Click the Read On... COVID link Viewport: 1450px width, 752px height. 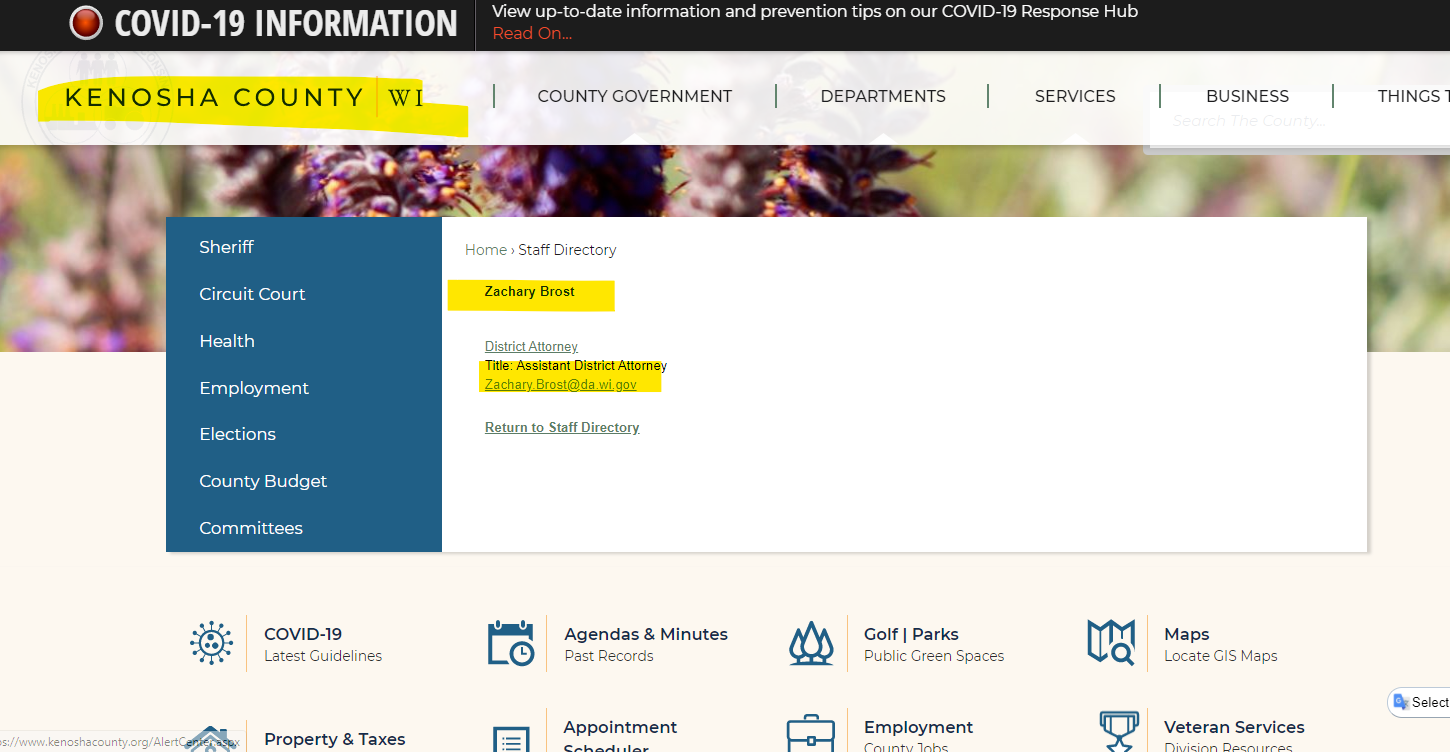click(532, 33)
